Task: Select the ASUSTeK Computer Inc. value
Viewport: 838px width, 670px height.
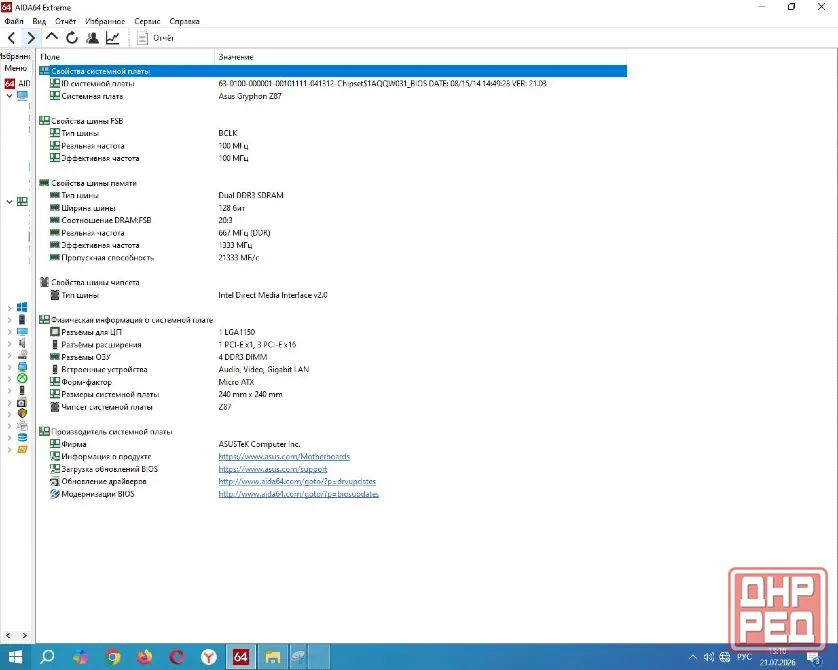Action: pos(259,444)
